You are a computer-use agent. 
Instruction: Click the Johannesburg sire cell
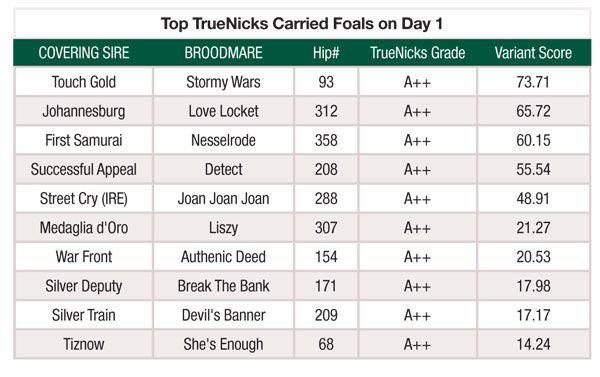pyautogui.click(x=84, y=111)
